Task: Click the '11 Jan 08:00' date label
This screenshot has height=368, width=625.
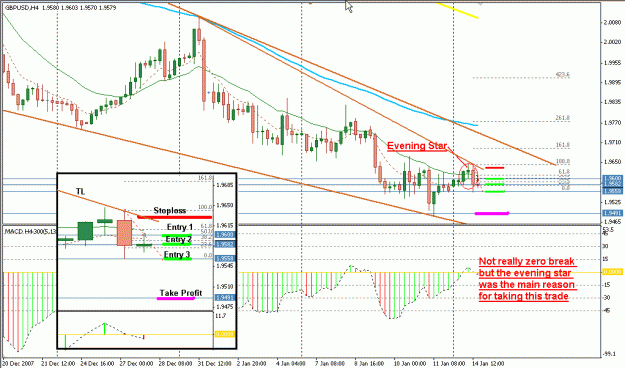Action: tap(449, 364)
